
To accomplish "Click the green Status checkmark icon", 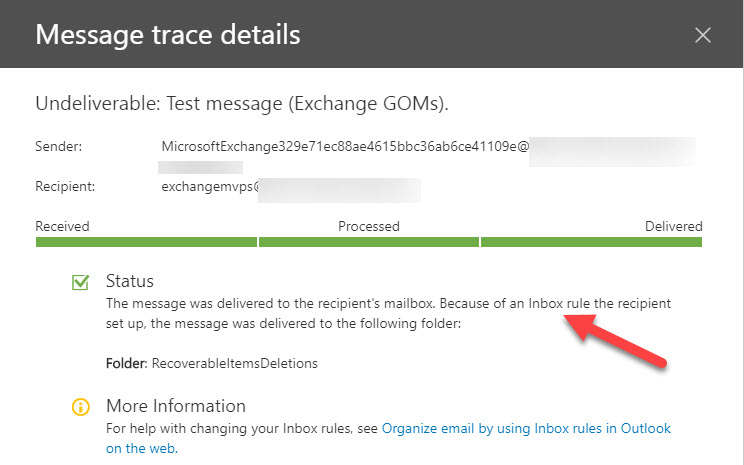I will pyautogui.click(x=80, y=283).
